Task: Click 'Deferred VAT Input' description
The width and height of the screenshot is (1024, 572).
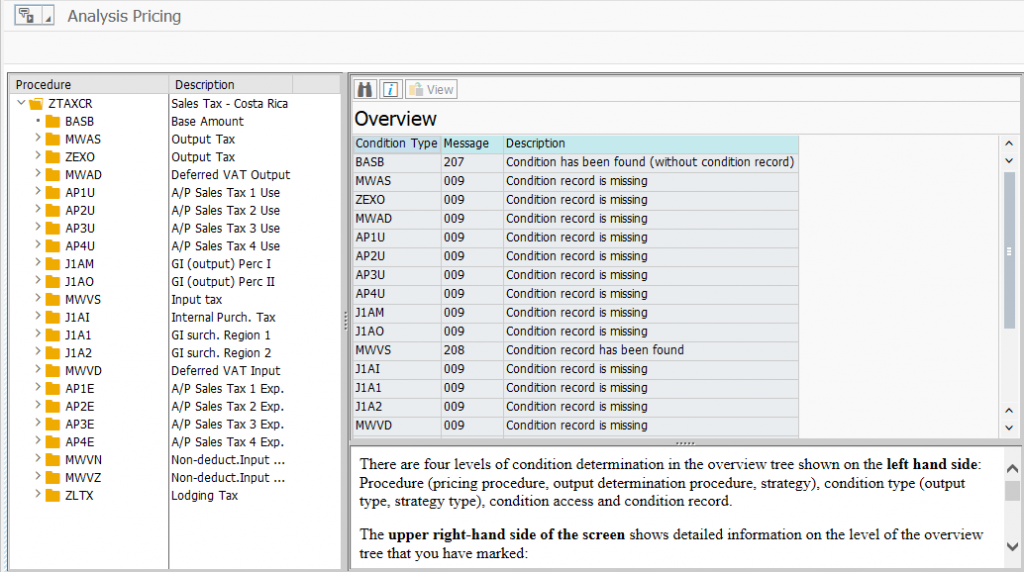Action: tap(225, 371)
